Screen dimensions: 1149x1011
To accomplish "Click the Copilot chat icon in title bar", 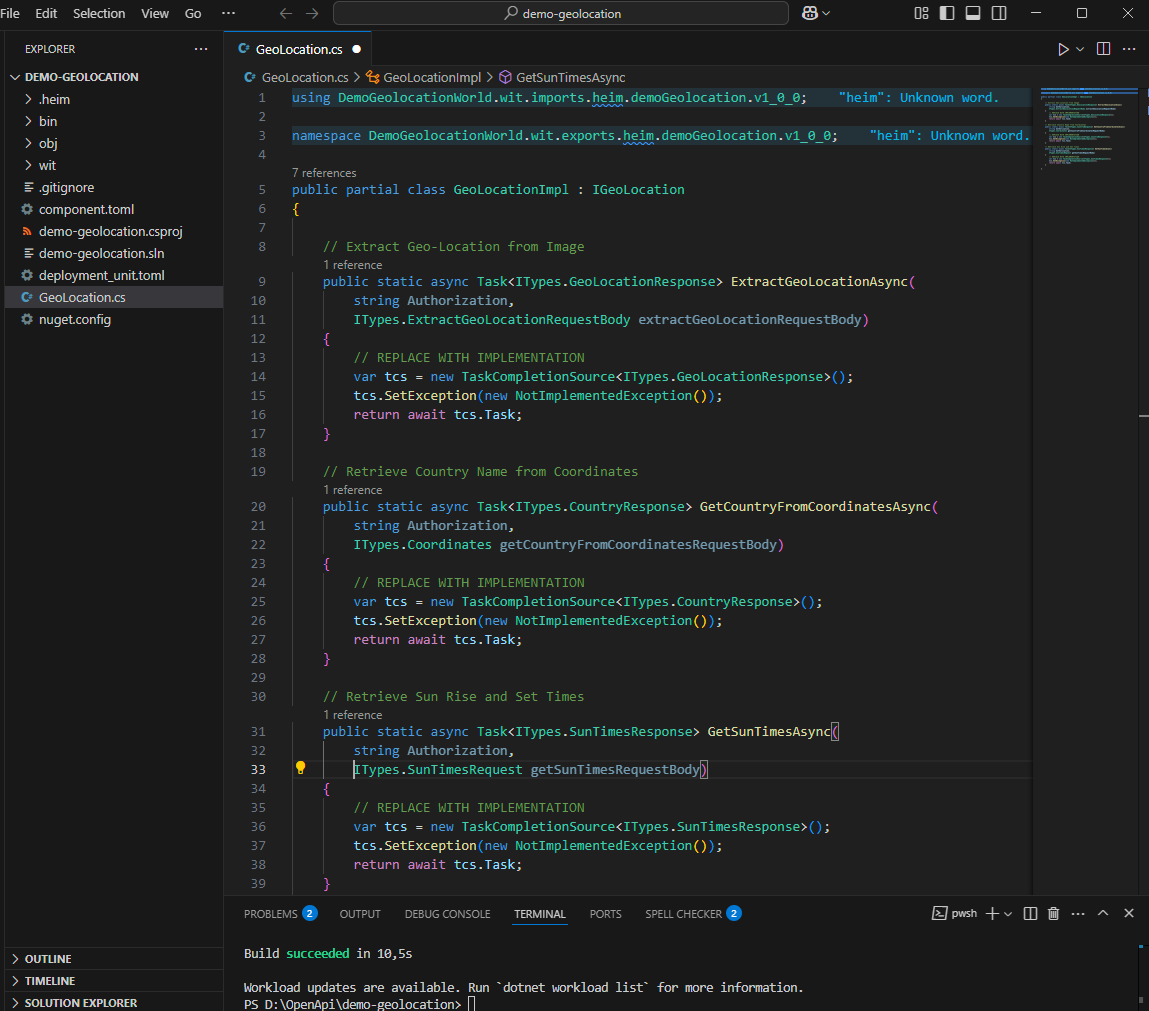I will [810, 13].
